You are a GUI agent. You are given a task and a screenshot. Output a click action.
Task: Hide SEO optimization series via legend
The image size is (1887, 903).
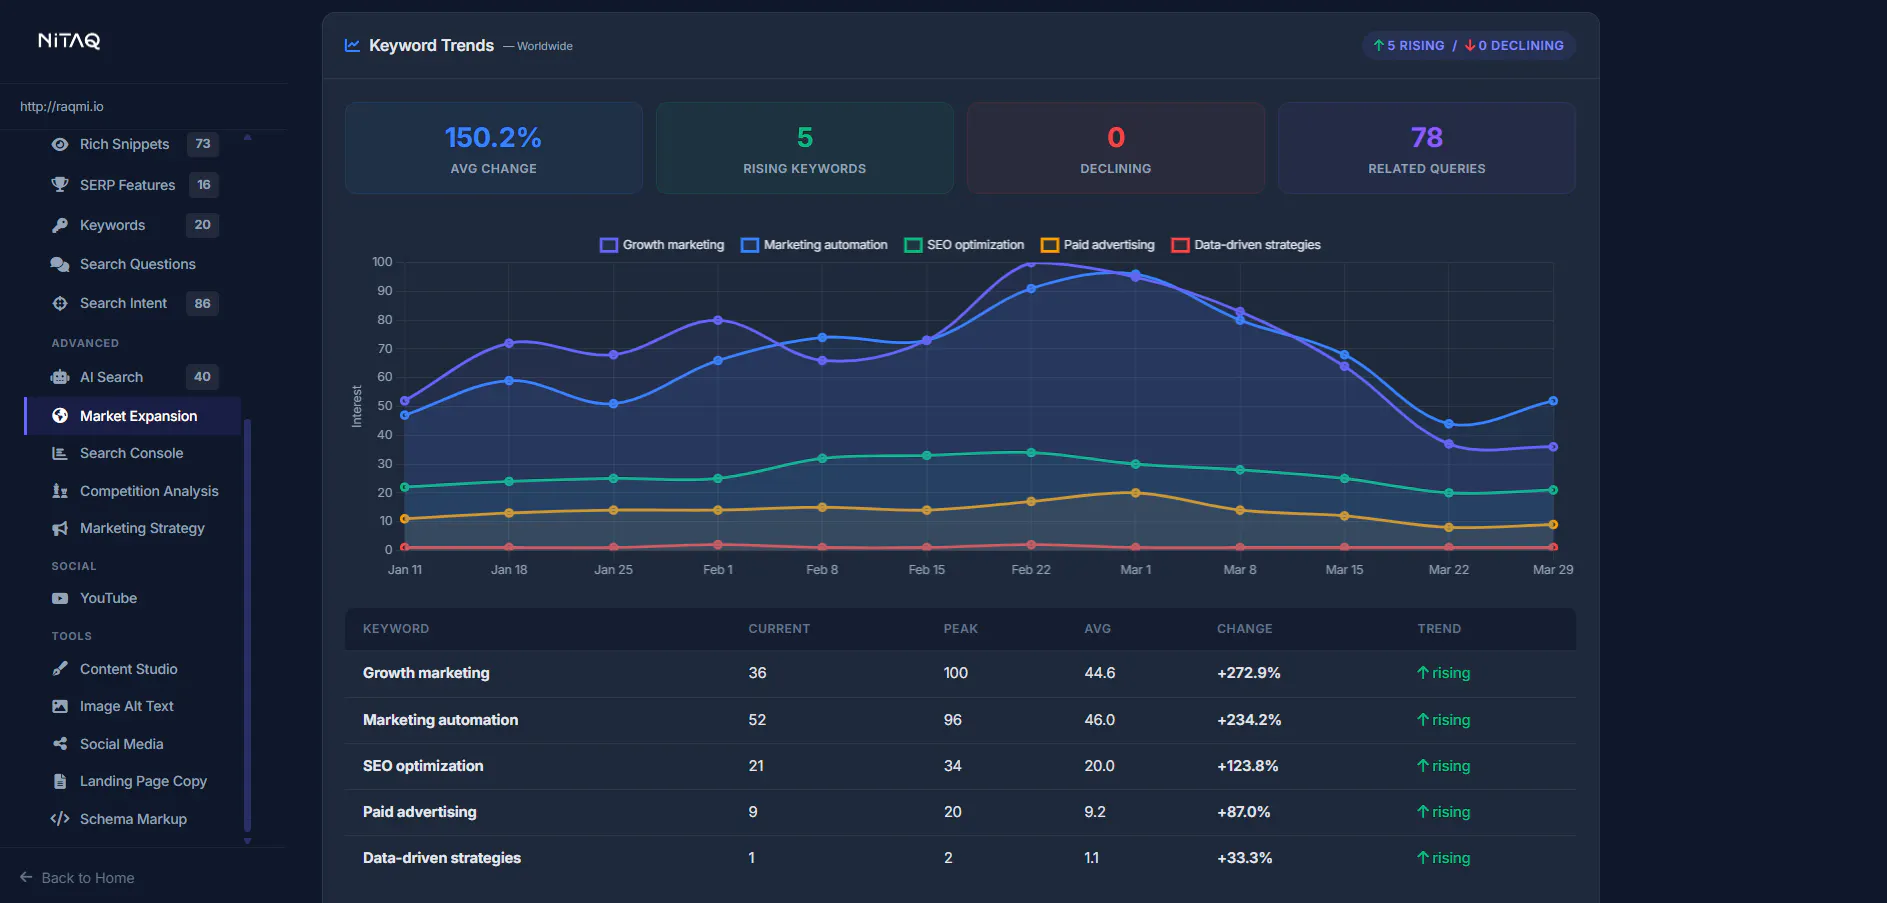coord(964,245)
